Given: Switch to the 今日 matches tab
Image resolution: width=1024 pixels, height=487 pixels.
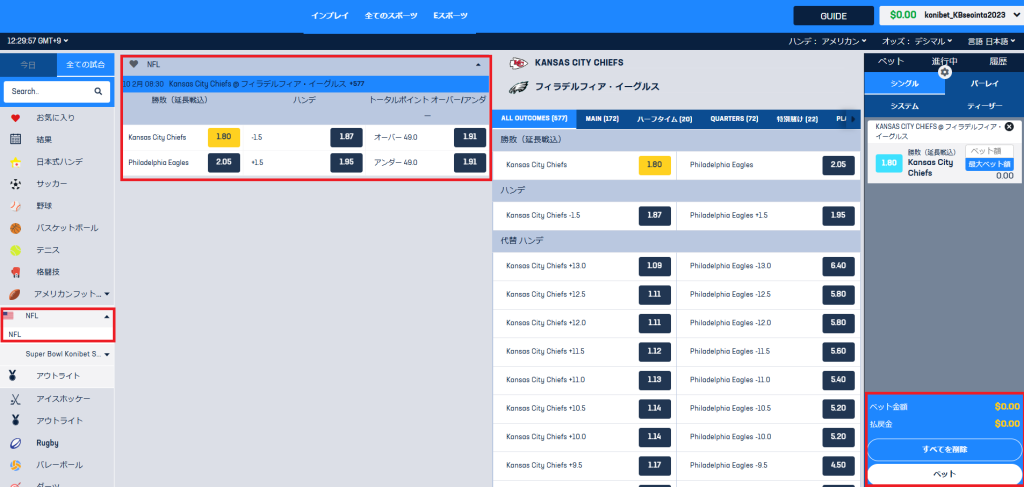Looking at the screenshot, I should [28, 65].
